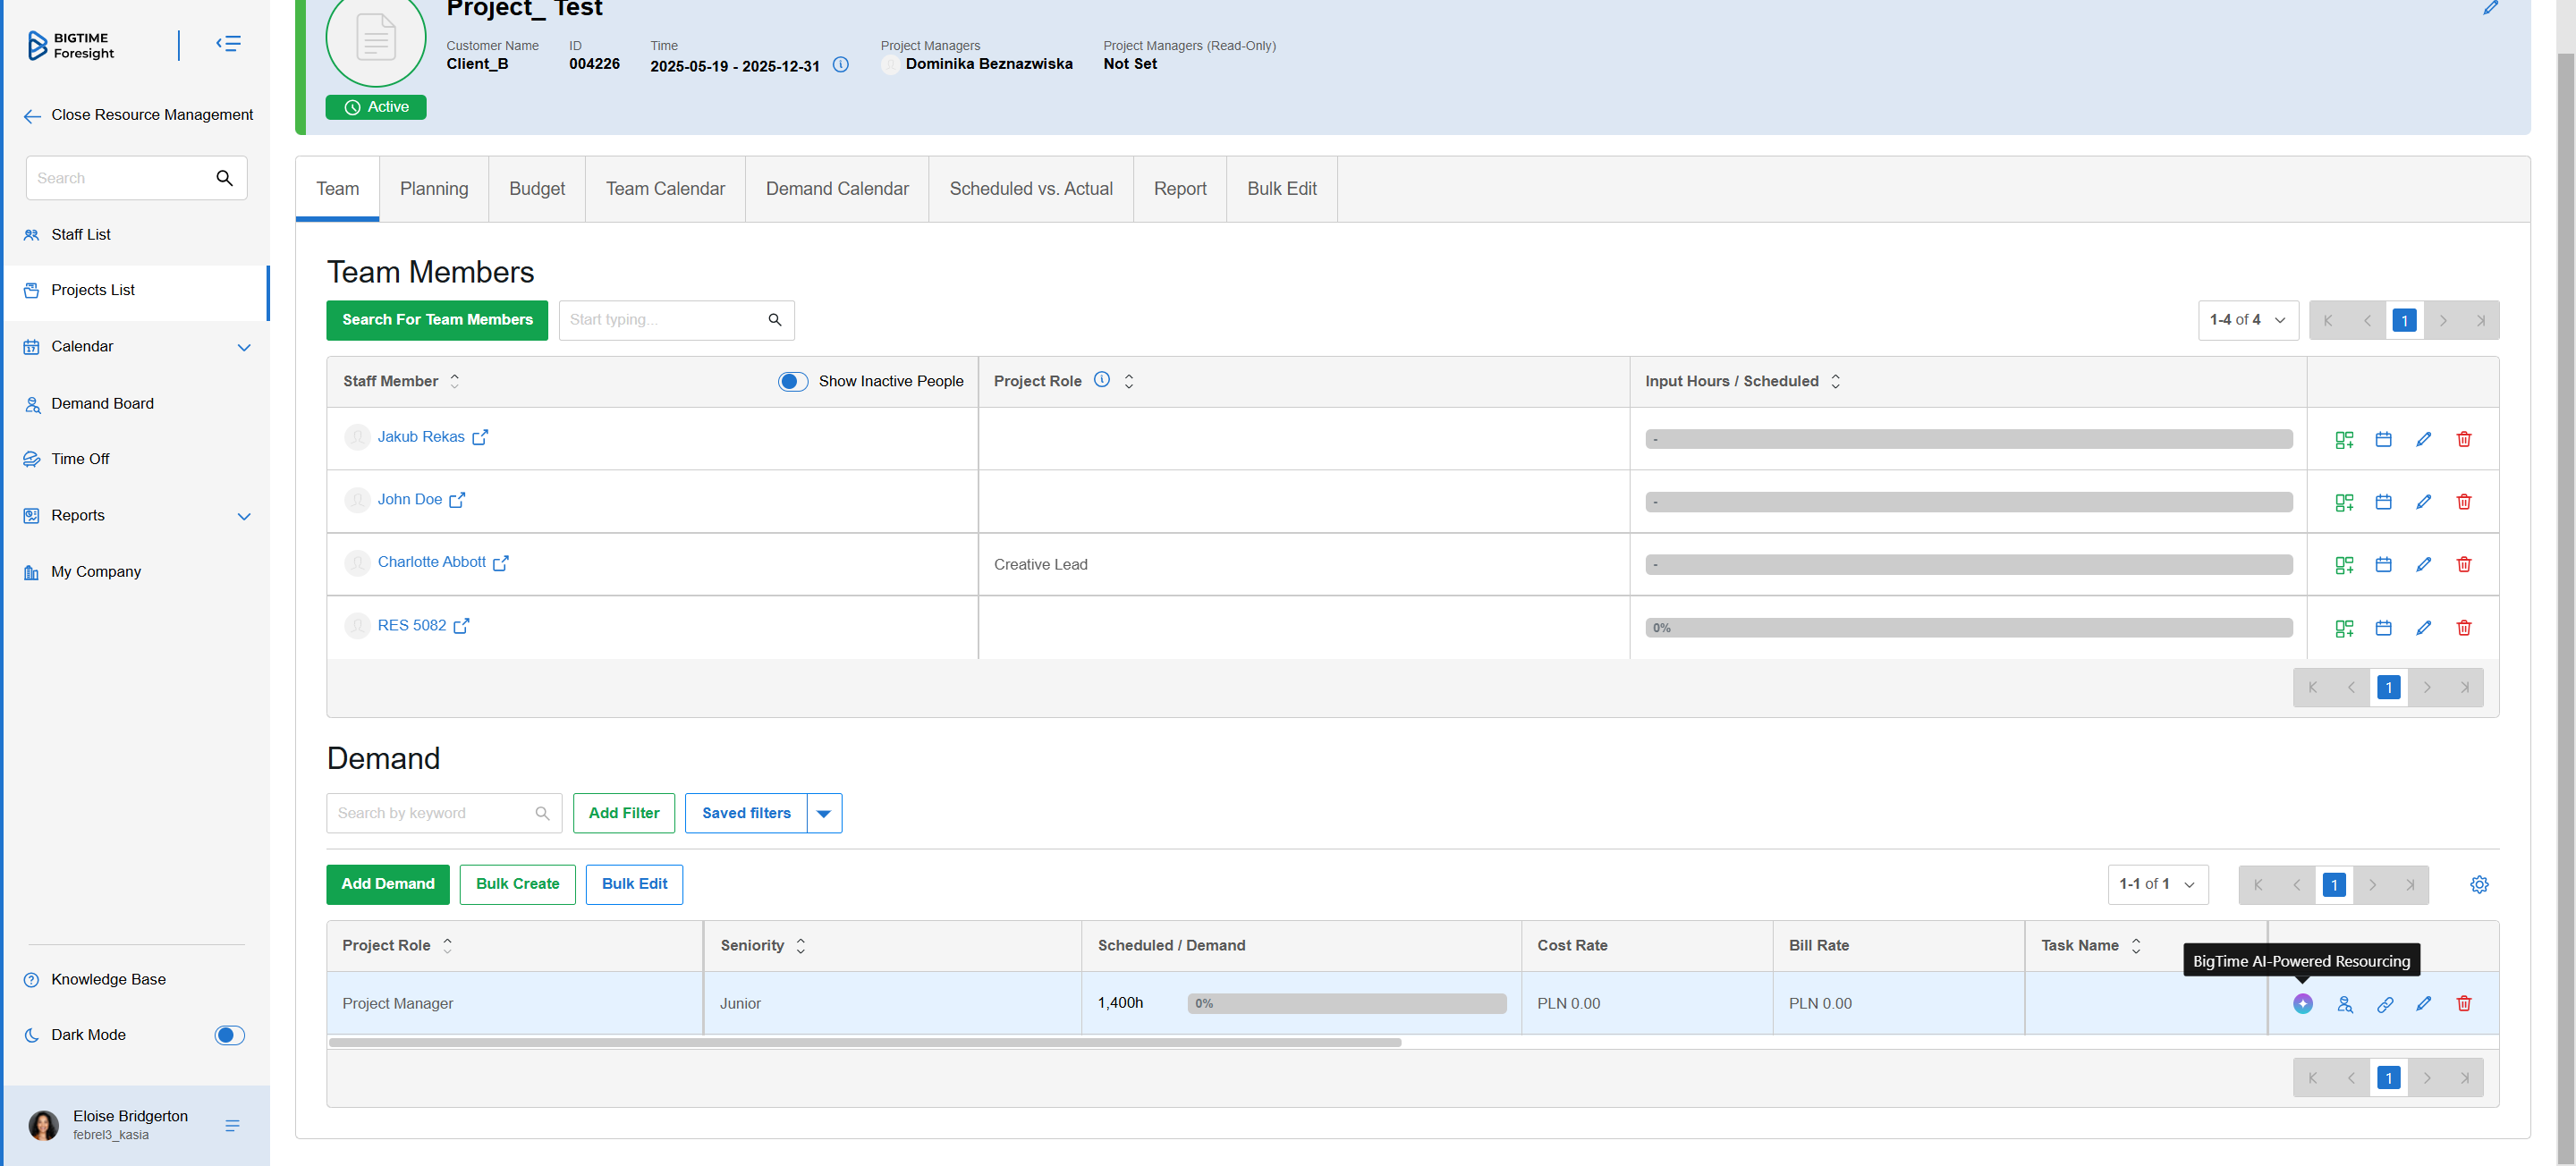The image size is (2576, 1166).
Task: Open user menu icon beside Eloise Bridgerton
Action: tap(232, 1126)
